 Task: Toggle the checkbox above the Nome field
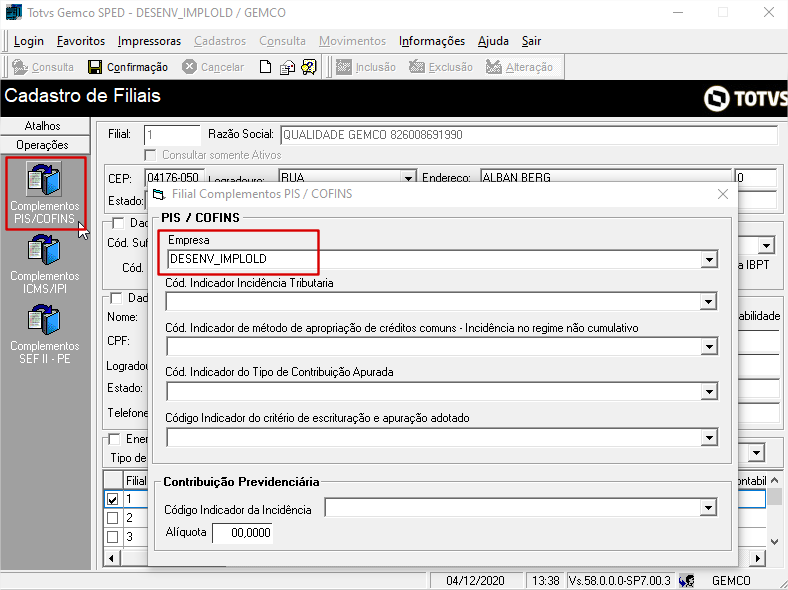click(x=117, y=298)
